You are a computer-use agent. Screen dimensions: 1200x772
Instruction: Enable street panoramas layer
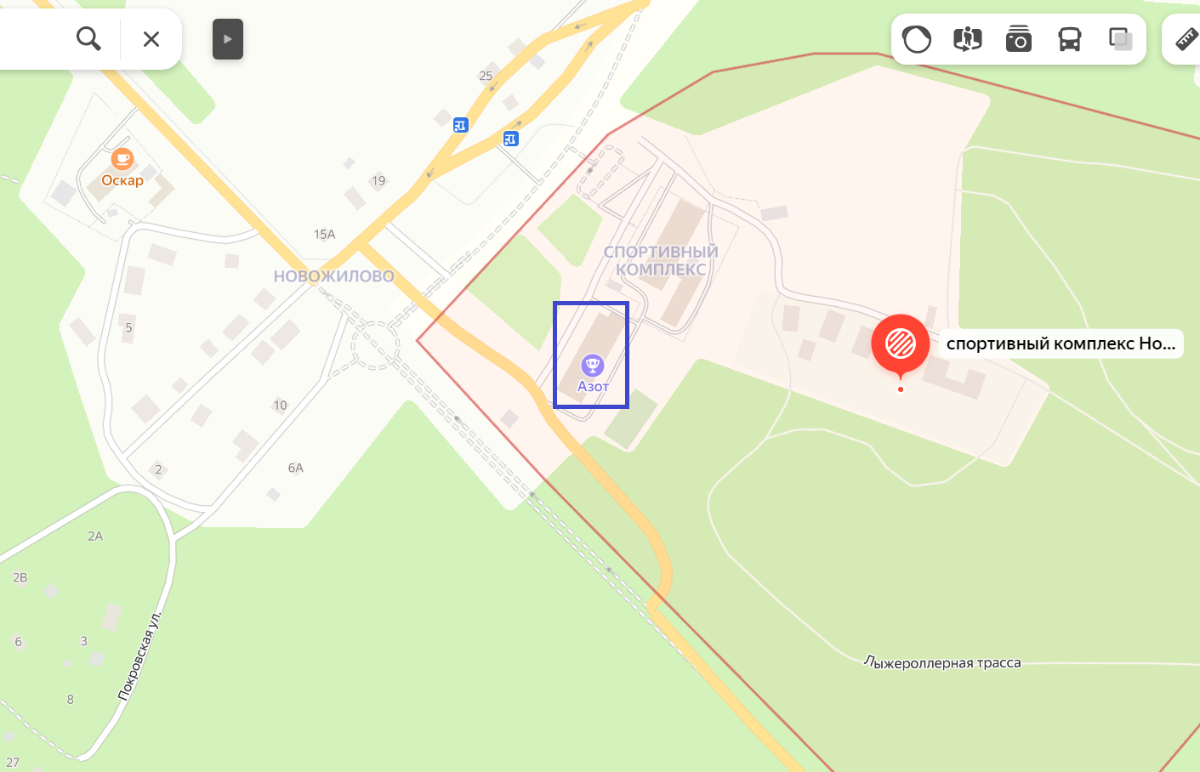coord(968,39)
